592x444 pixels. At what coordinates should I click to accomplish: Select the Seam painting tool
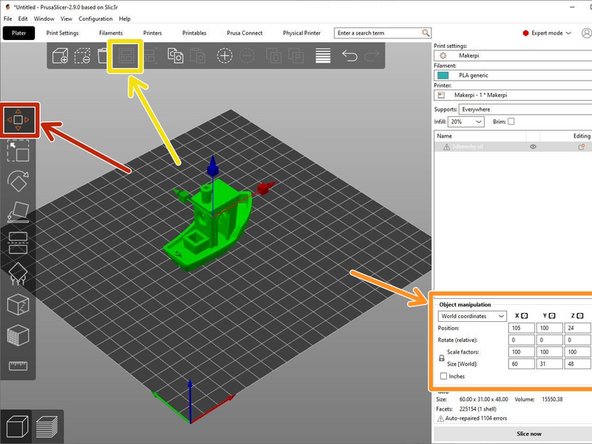[x=18, y=304]
